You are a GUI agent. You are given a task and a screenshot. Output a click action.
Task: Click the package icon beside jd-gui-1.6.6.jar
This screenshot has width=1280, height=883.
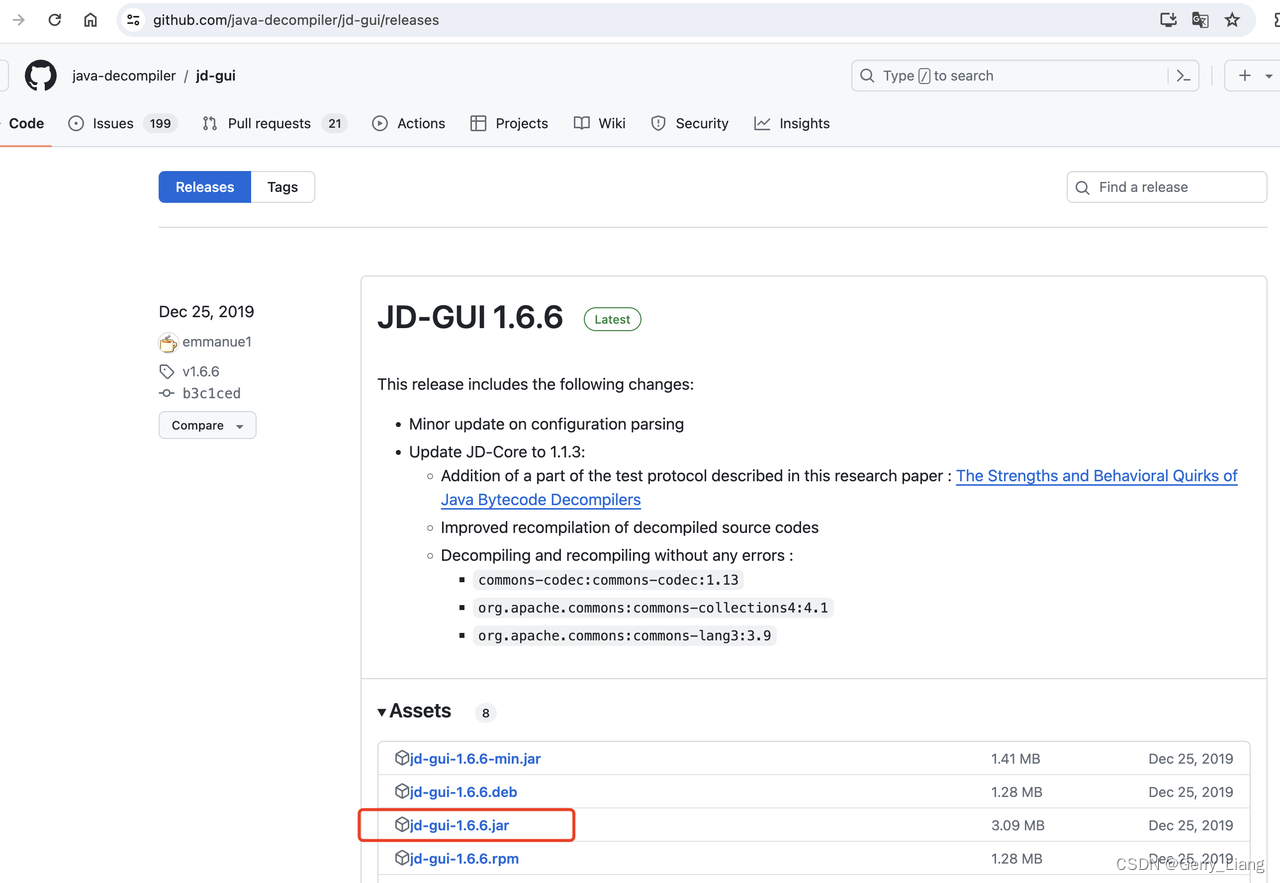pyautogui.click(x=402, y=825)
